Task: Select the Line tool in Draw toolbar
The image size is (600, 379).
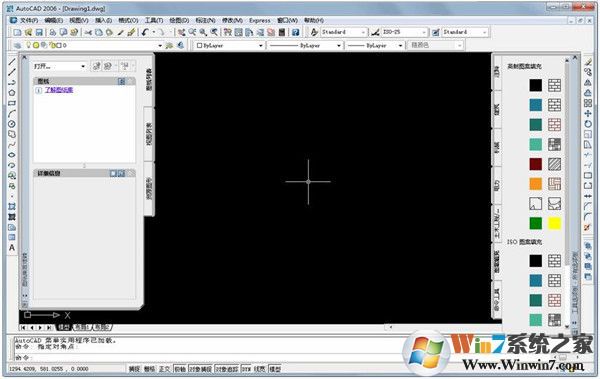Action: 12,62
